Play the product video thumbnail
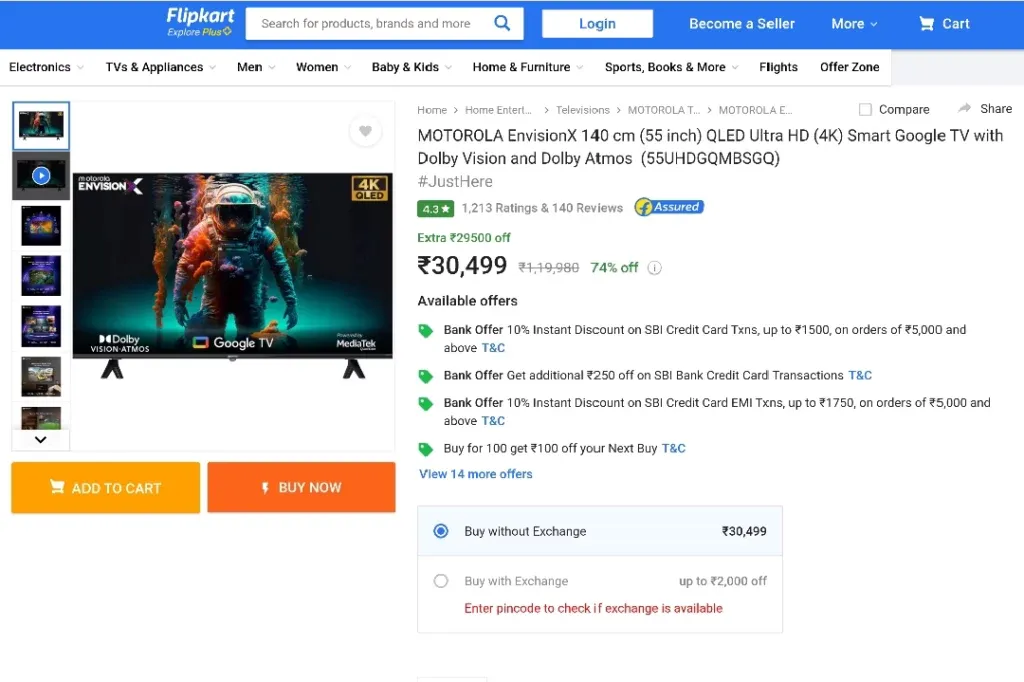 tap(41, 176)
